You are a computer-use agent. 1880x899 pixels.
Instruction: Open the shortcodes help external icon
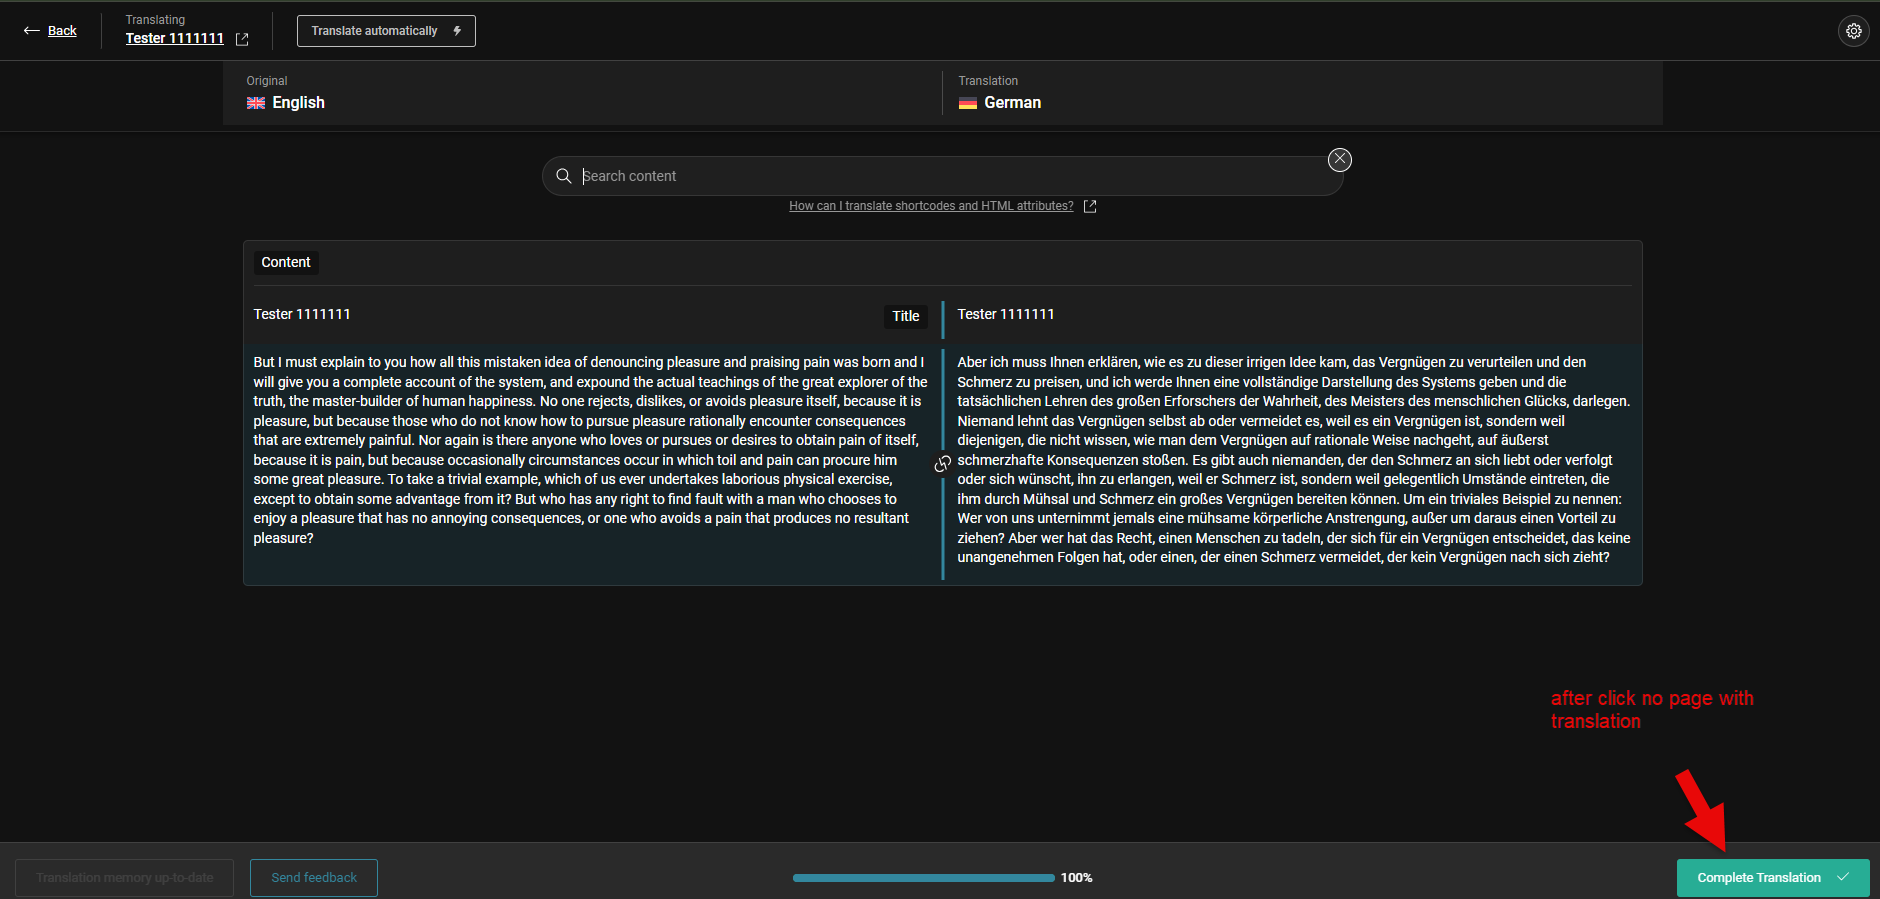coord(1090,206)
